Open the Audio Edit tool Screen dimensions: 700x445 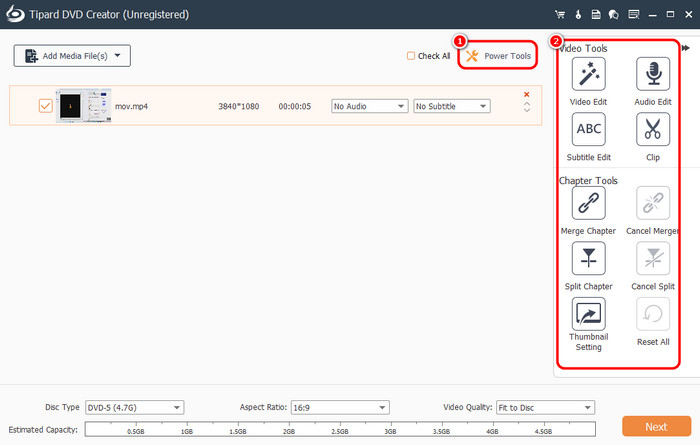pos(652,74)
